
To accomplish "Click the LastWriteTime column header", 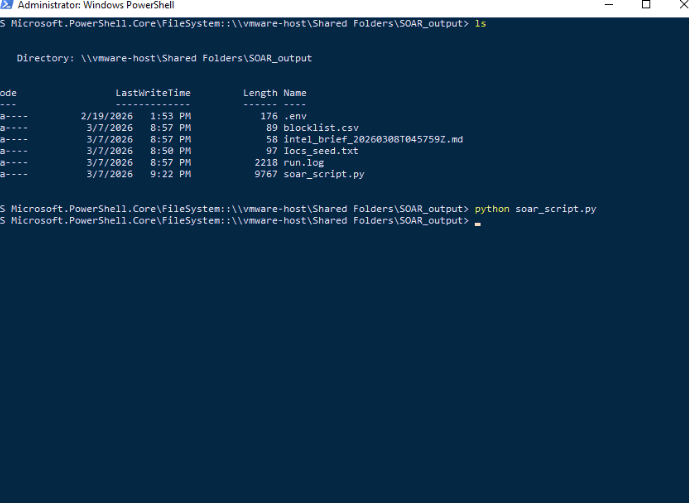I will 152,93.
